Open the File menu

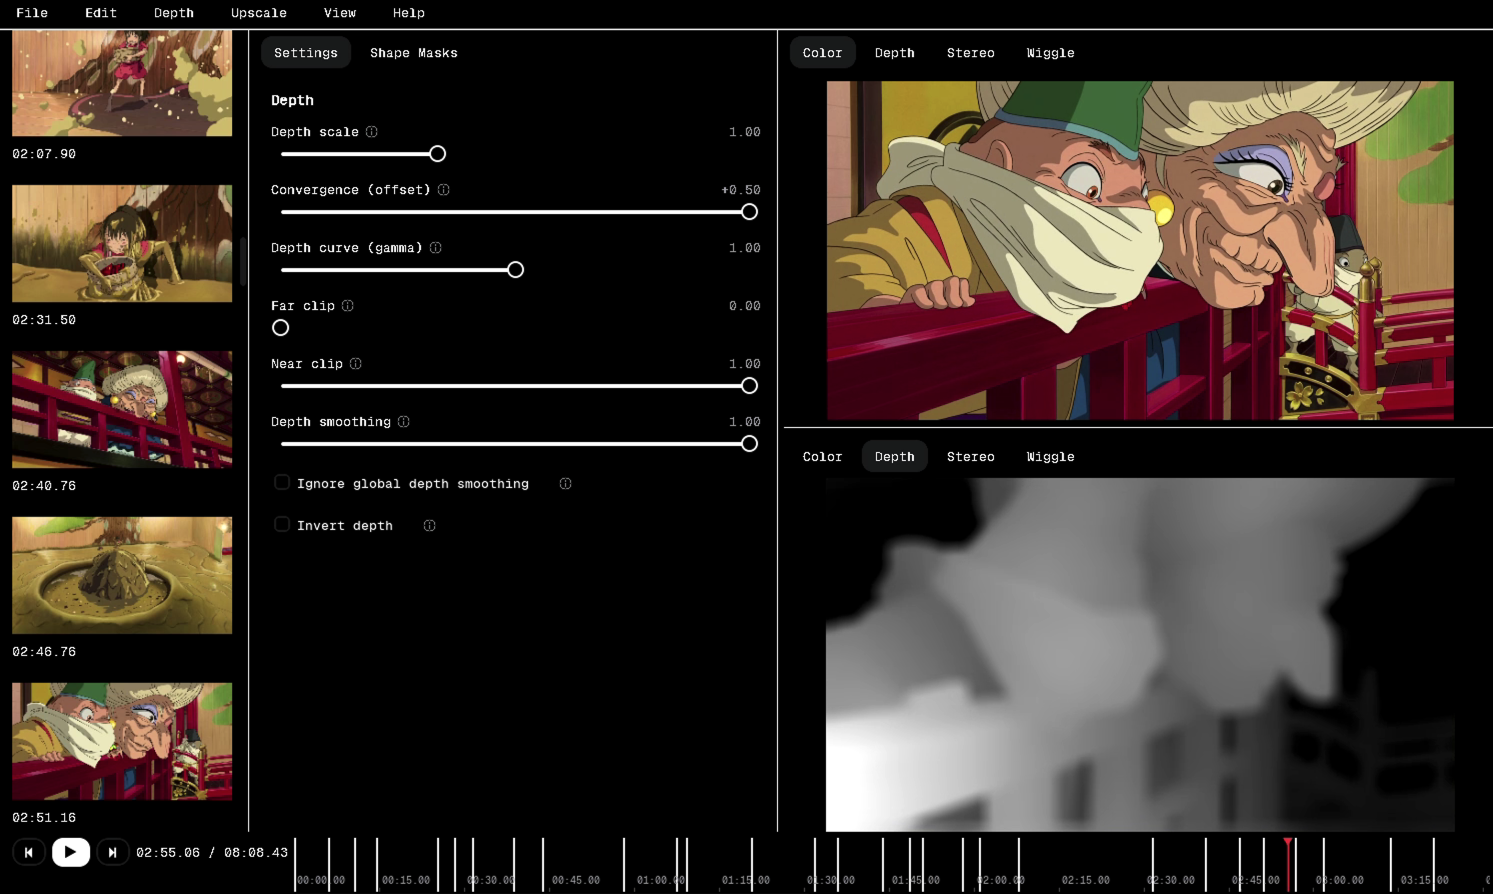pos(32,13)
